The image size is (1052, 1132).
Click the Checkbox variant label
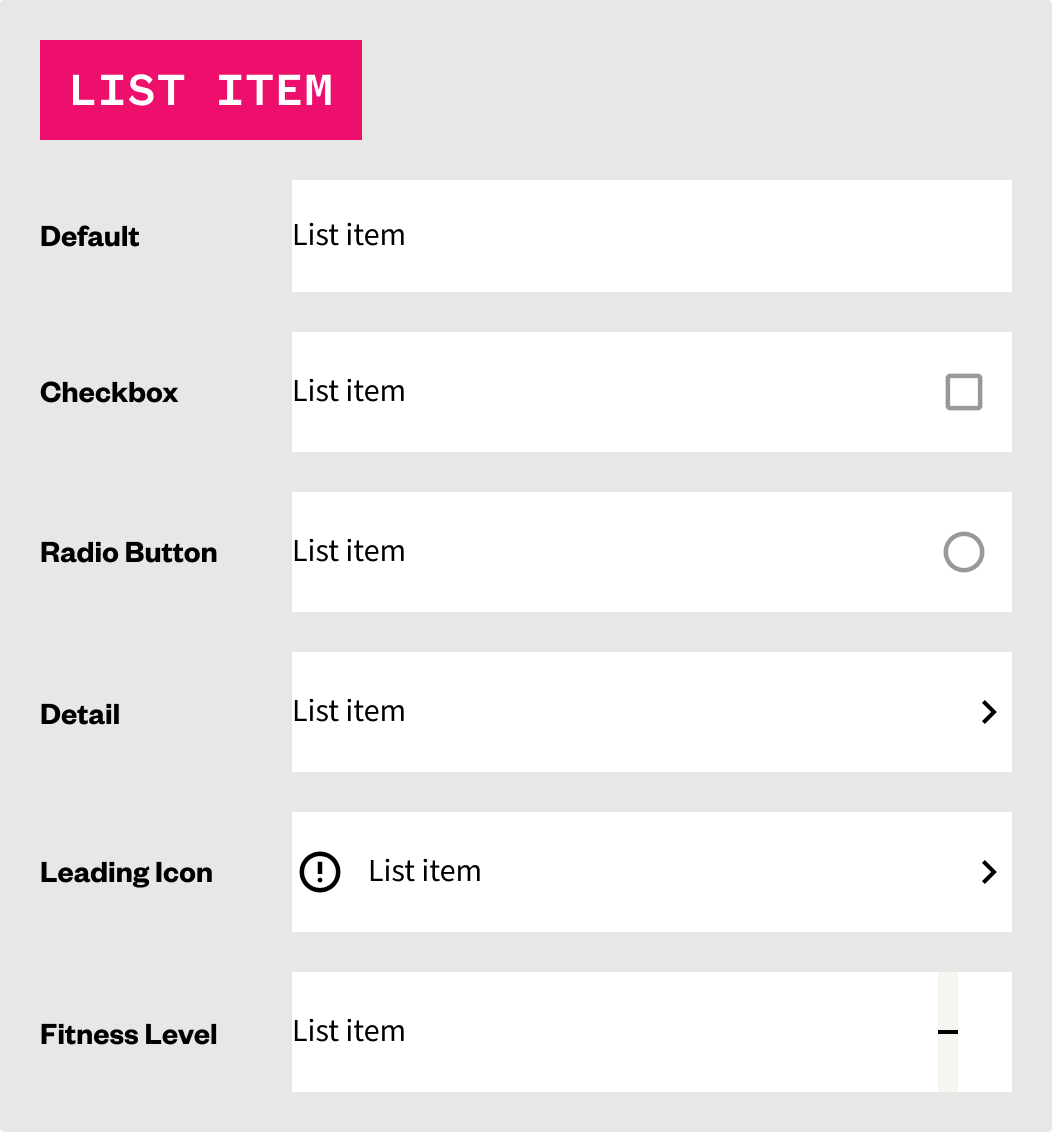click(x=109, y=393)
